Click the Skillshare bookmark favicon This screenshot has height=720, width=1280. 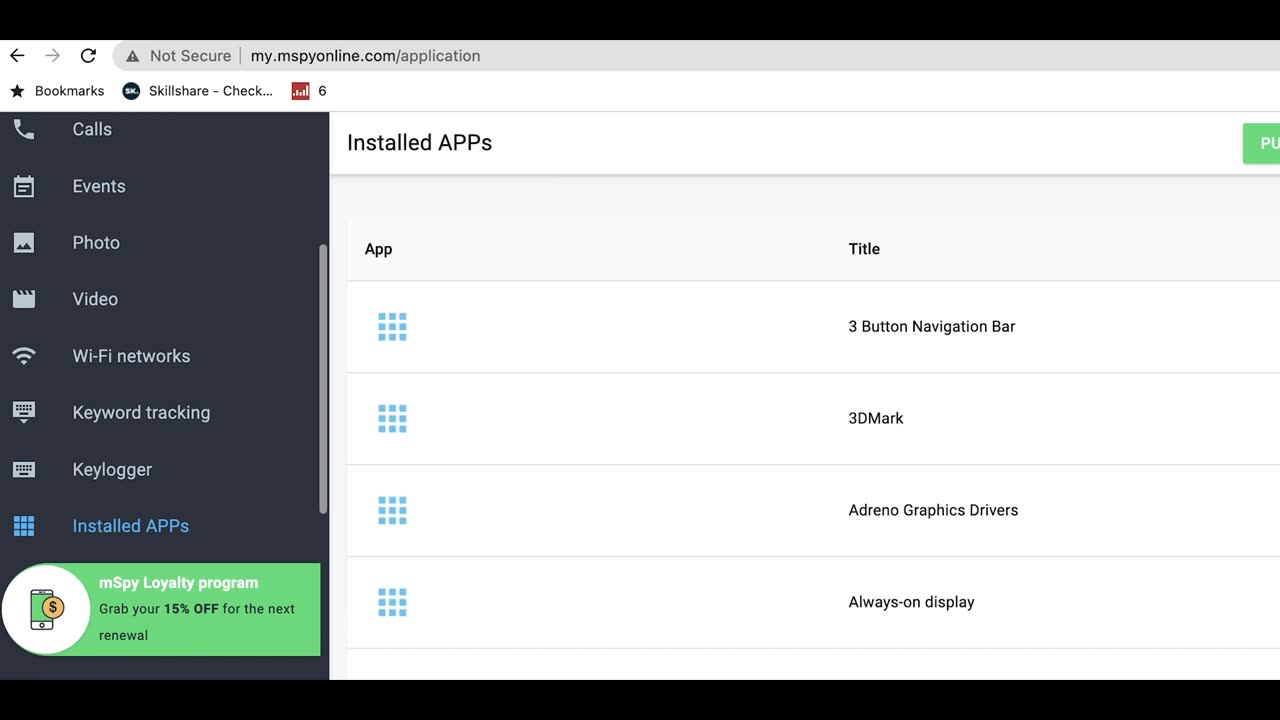click(131, 91)
